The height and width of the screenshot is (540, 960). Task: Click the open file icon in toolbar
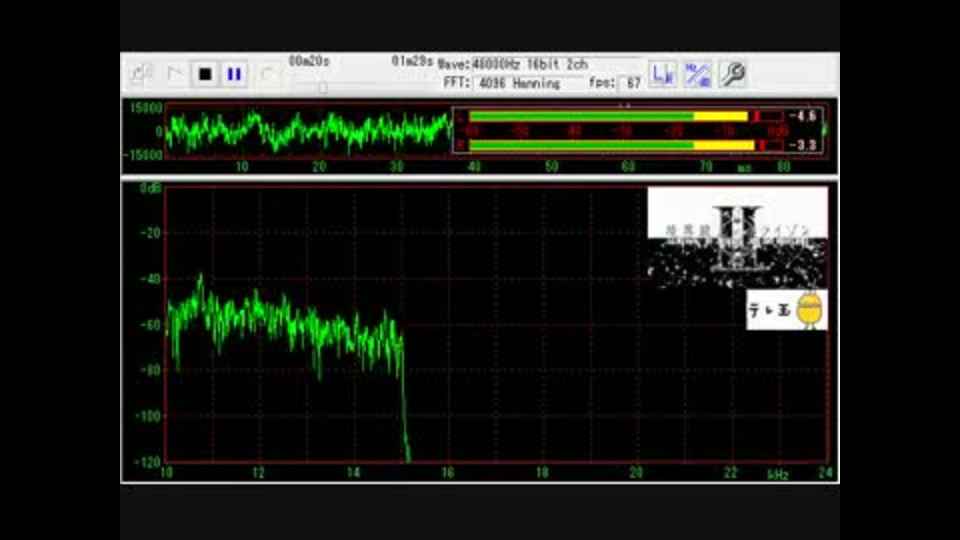(x=141, y=74)
